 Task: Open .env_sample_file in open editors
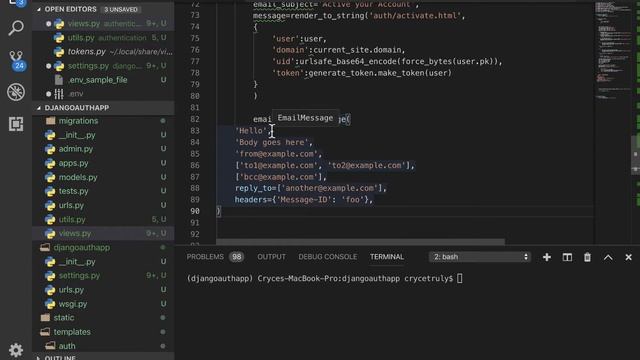[x=104, y=80]
